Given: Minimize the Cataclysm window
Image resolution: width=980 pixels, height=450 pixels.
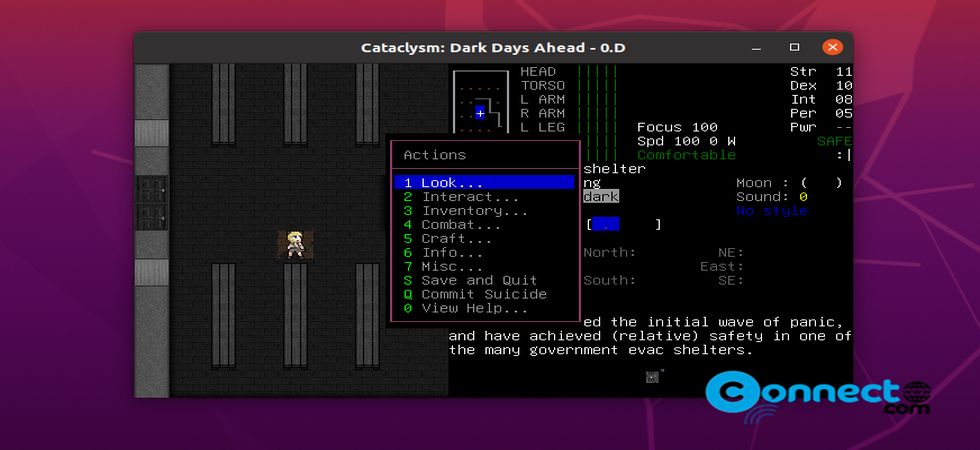Looking at the screenshot, I should [757, 48].
